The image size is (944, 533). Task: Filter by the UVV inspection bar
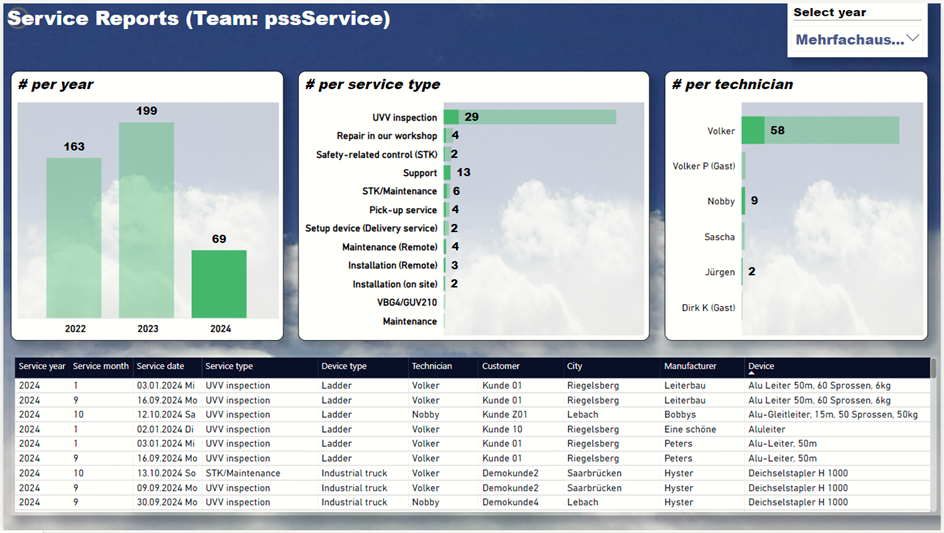(529, 117)
